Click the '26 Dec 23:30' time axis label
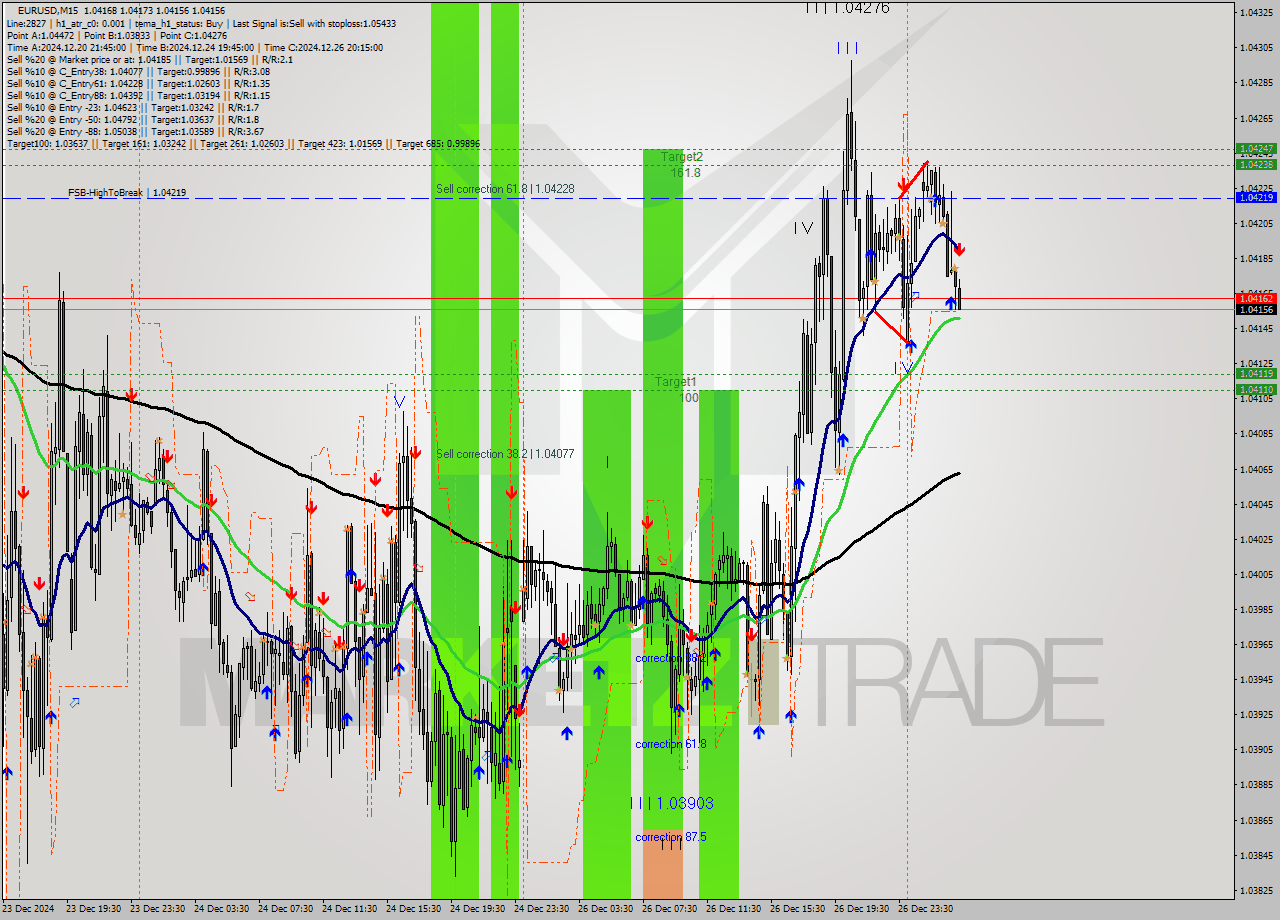Screen dimensions: 1280x920 925,909
